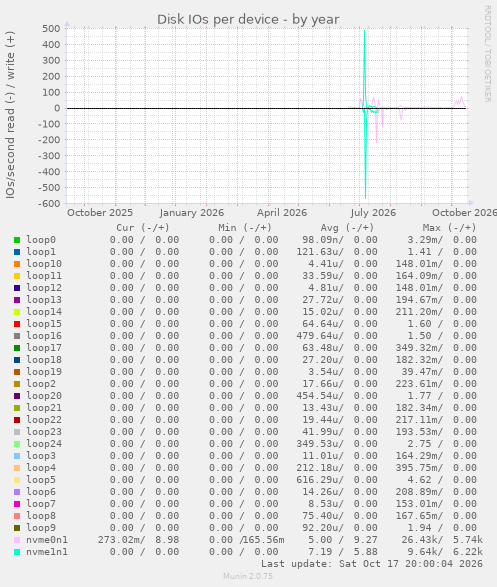Click the 'Min (-/+)' column header
Image resolution: width=497 pixels, height=587 pixels.
[245, 228]
